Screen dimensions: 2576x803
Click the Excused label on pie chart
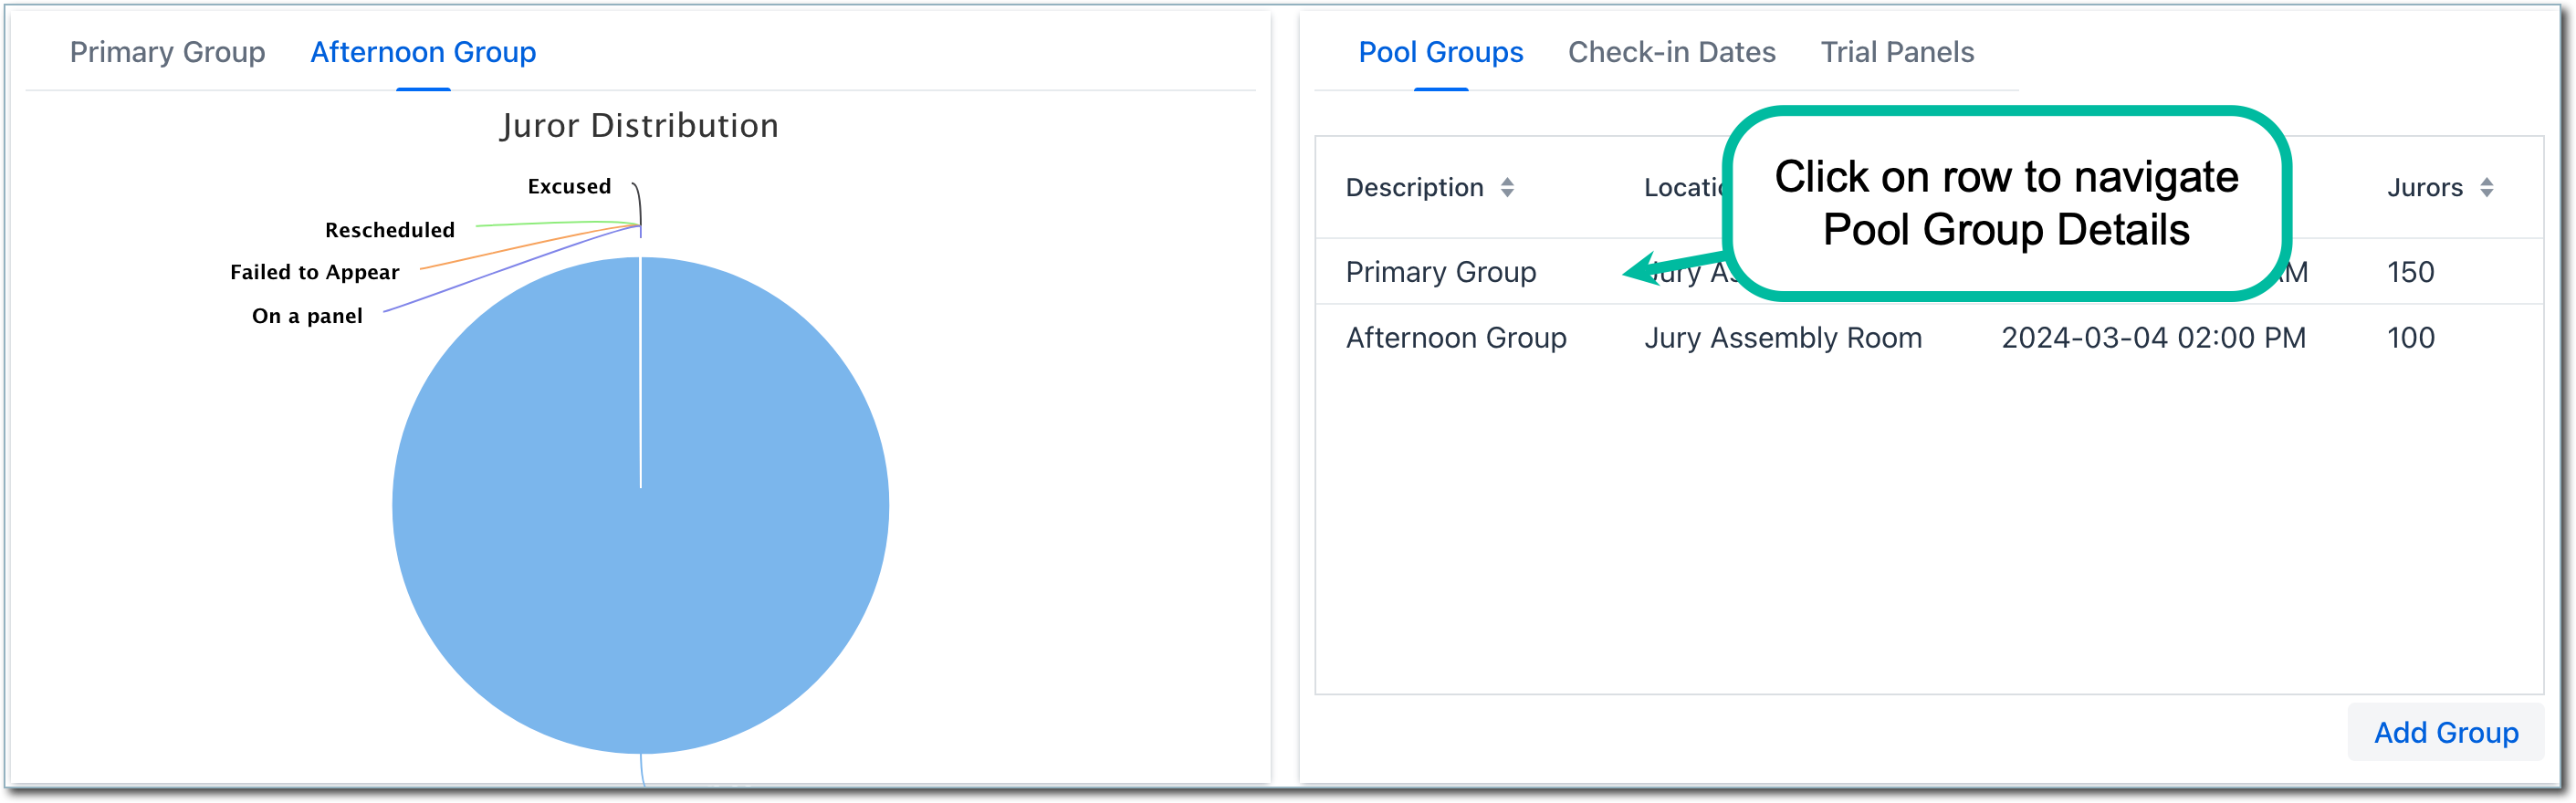pos(569,186)
